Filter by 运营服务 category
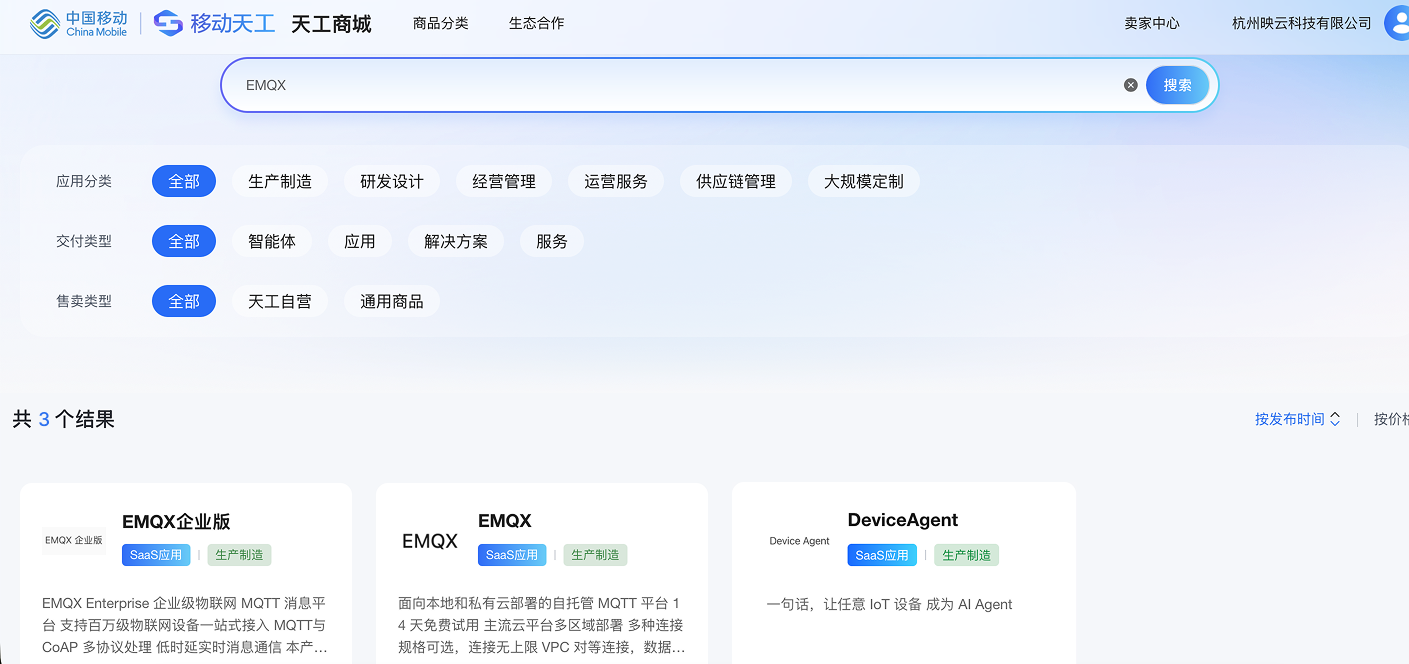 point(616,181)
